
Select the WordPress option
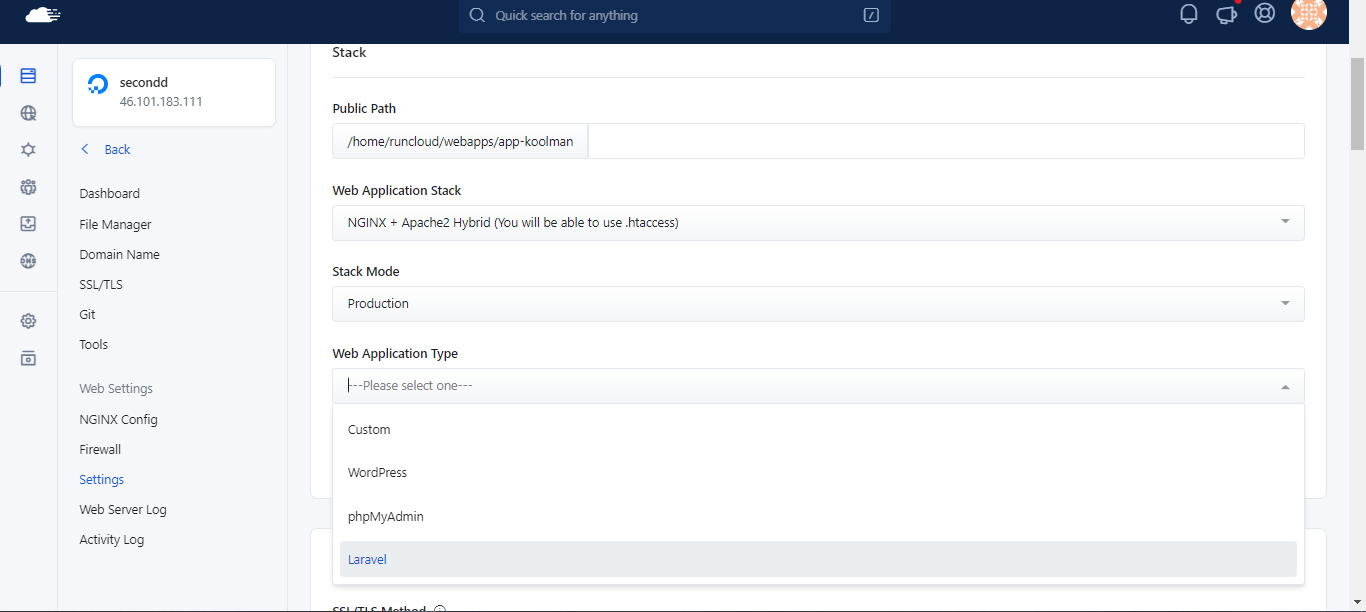(818, 473)
